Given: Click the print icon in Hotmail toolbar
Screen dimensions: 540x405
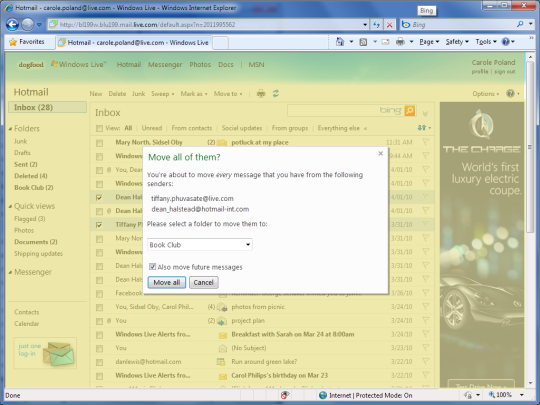Looking at the screenshot, I should [x=261, y=94].
